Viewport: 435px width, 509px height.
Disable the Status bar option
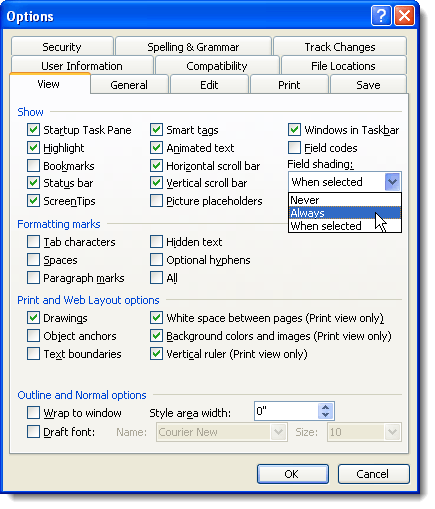(33, 183)
